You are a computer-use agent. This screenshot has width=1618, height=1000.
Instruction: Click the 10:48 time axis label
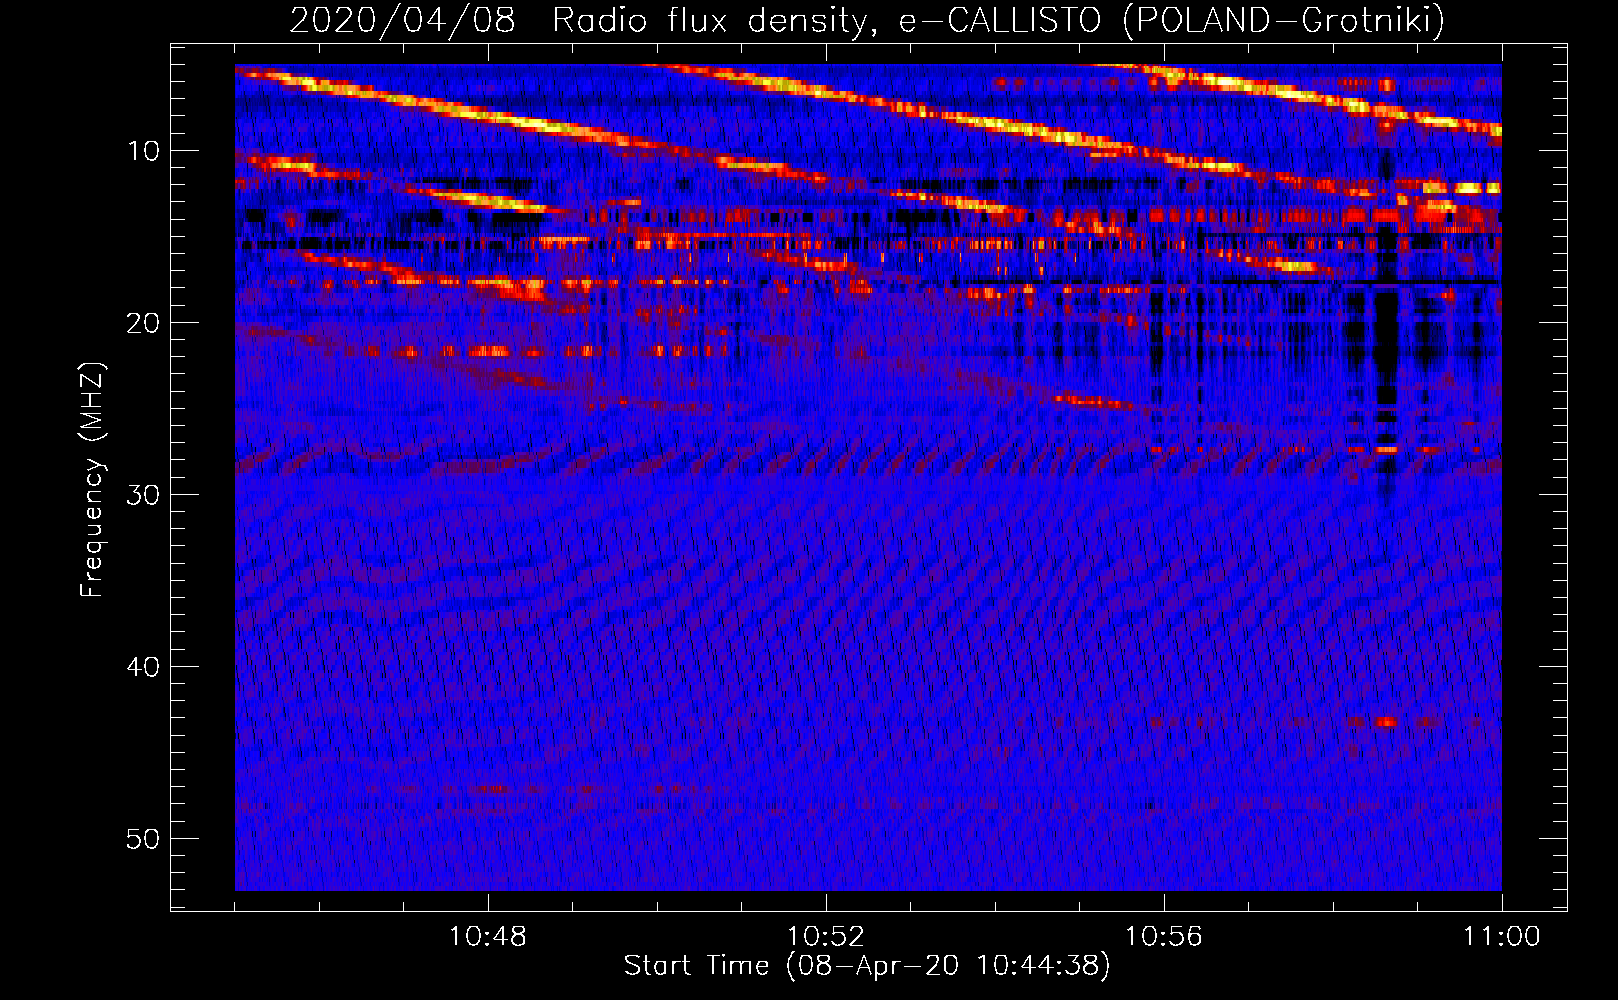488,937
